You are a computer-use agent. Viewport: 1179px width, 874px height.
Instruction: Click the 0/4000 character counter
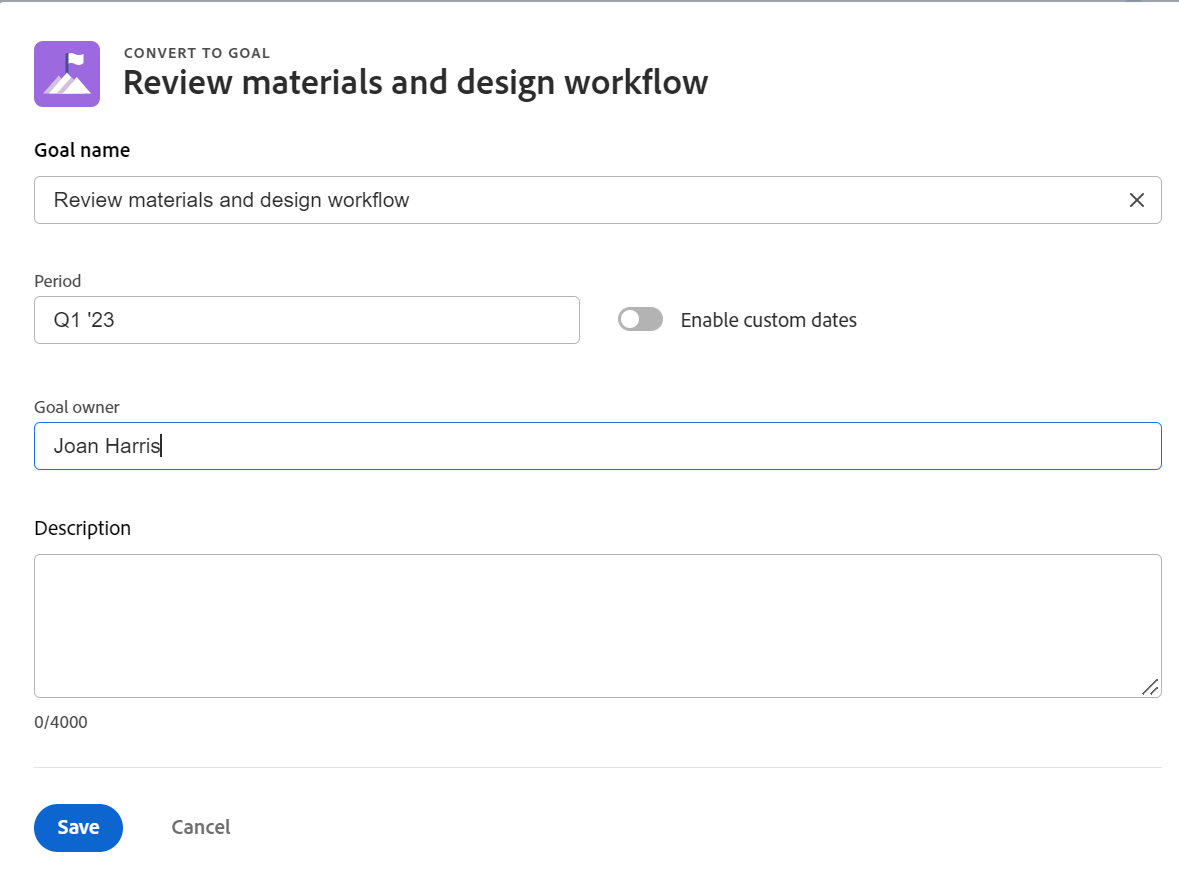point(61,721)
